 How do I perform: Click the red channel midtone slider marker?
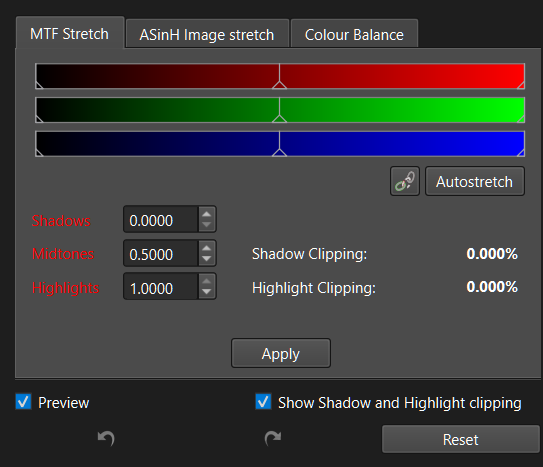point(279,85)
